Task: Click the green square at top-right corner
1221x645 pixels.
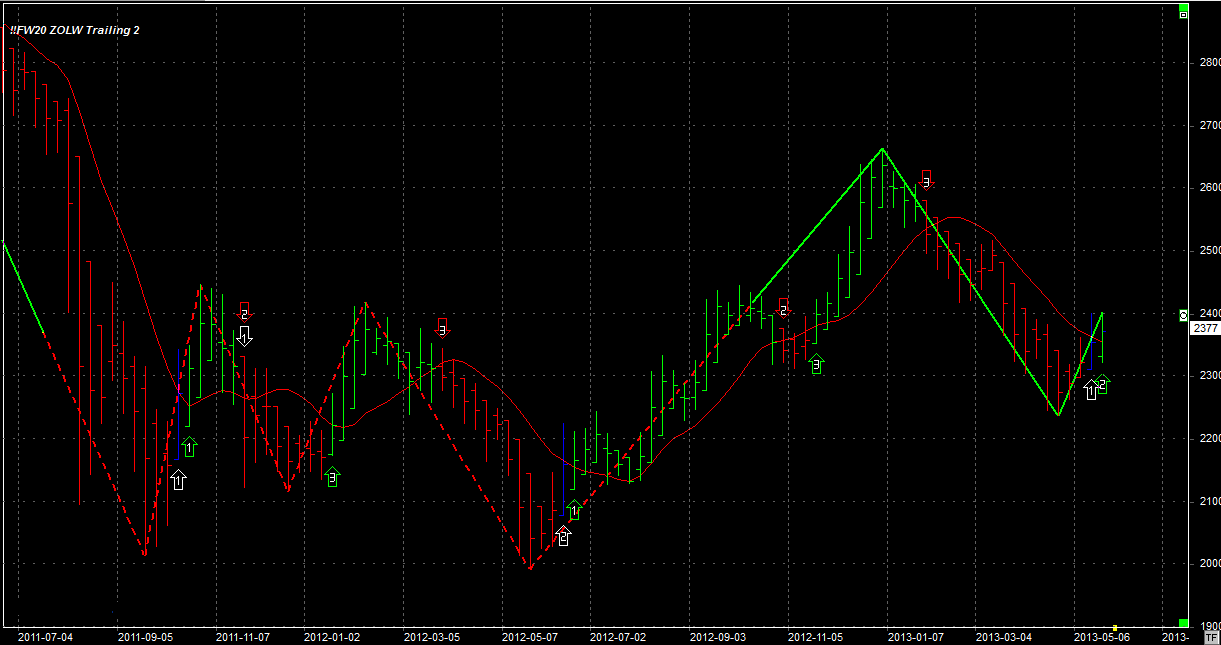Action: coord(1184,14)
